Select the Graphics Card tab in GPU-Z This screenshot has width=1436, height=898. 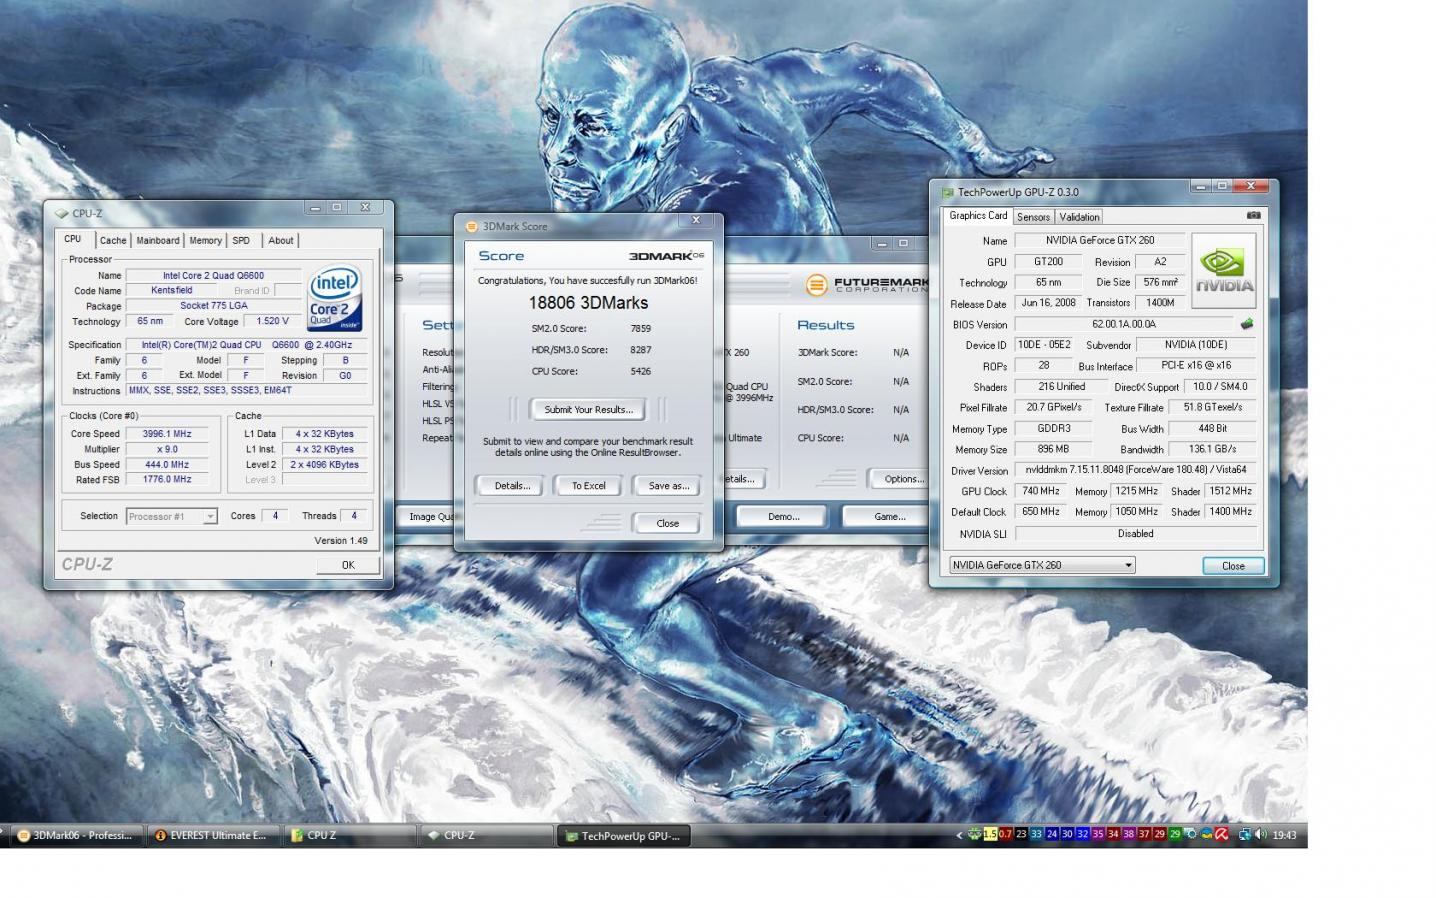tap(978, 216)
